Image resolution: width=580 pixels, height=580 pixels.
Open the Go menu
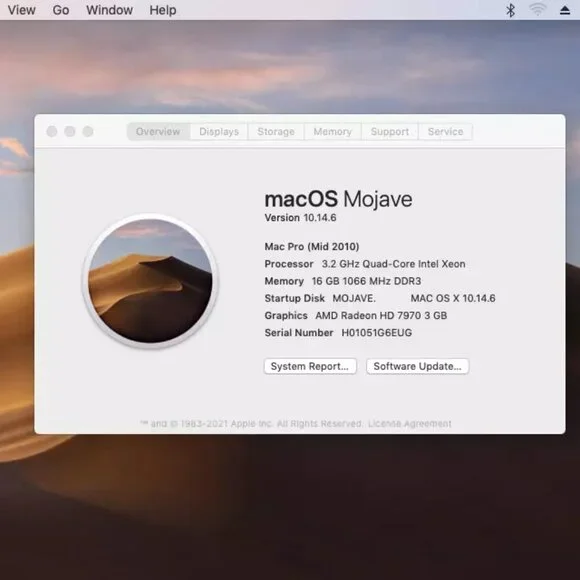click(x=61, y=10)
